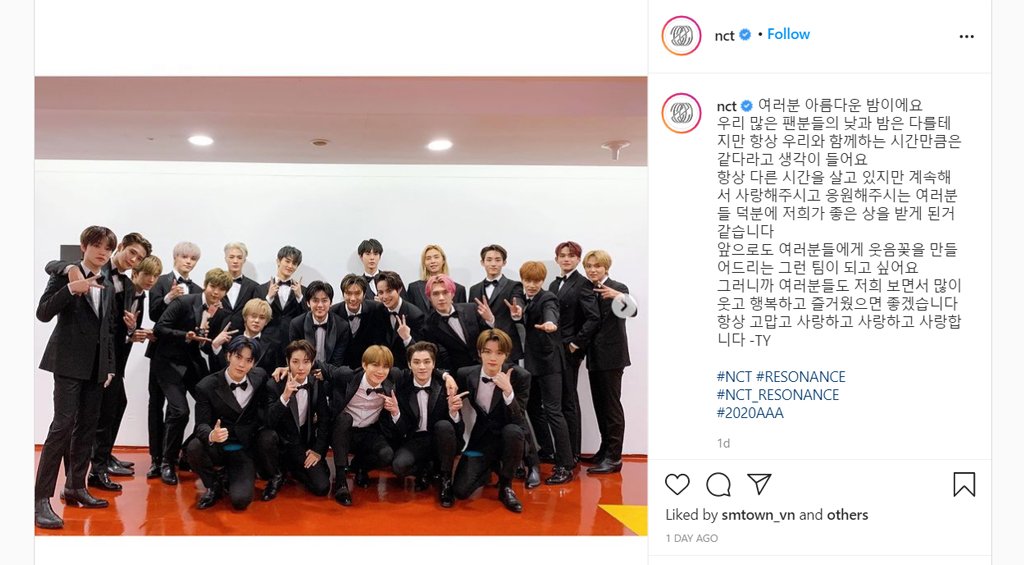Open the #2020AAA hashtag
Screen dimensions: 1024x565
tap(750, 413)
